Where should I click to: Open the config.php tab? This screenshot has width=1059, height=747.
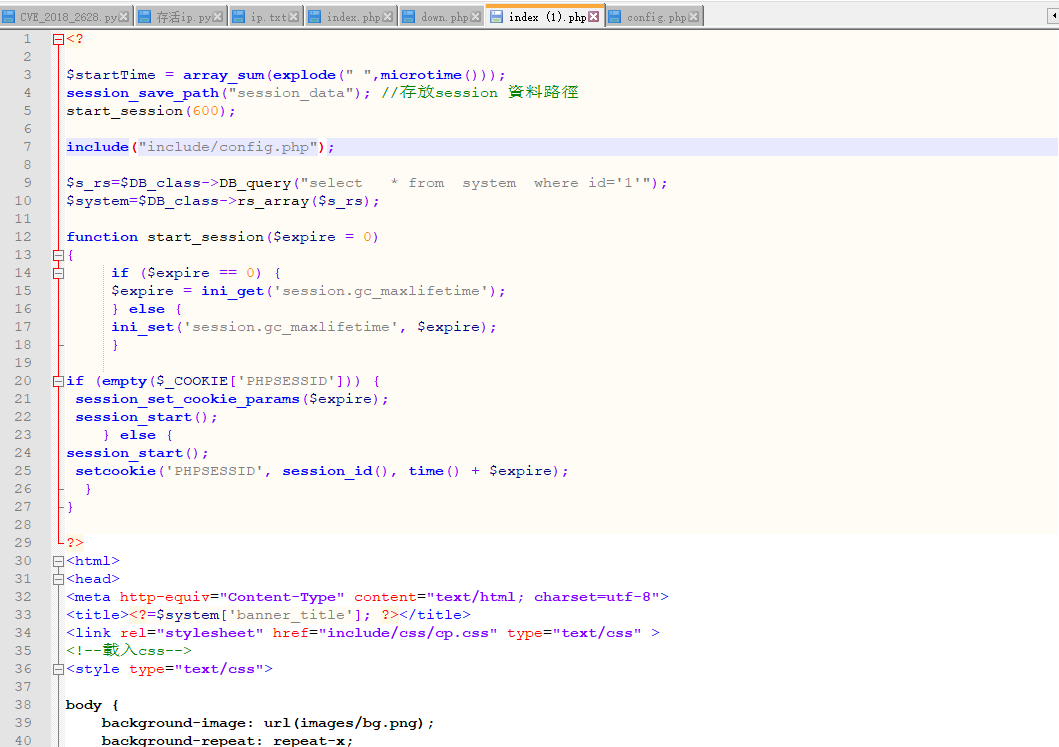654,17
